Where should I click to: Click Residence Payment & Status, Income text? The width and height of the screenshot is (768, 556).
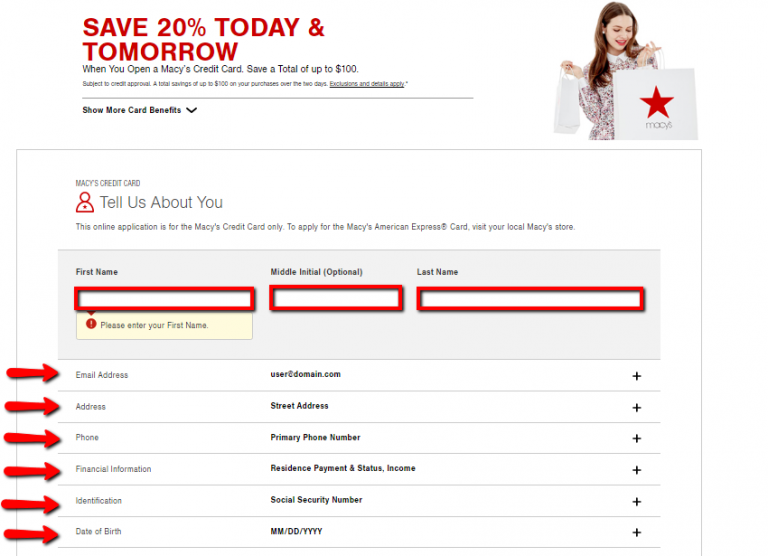click(x=343, y=468)
